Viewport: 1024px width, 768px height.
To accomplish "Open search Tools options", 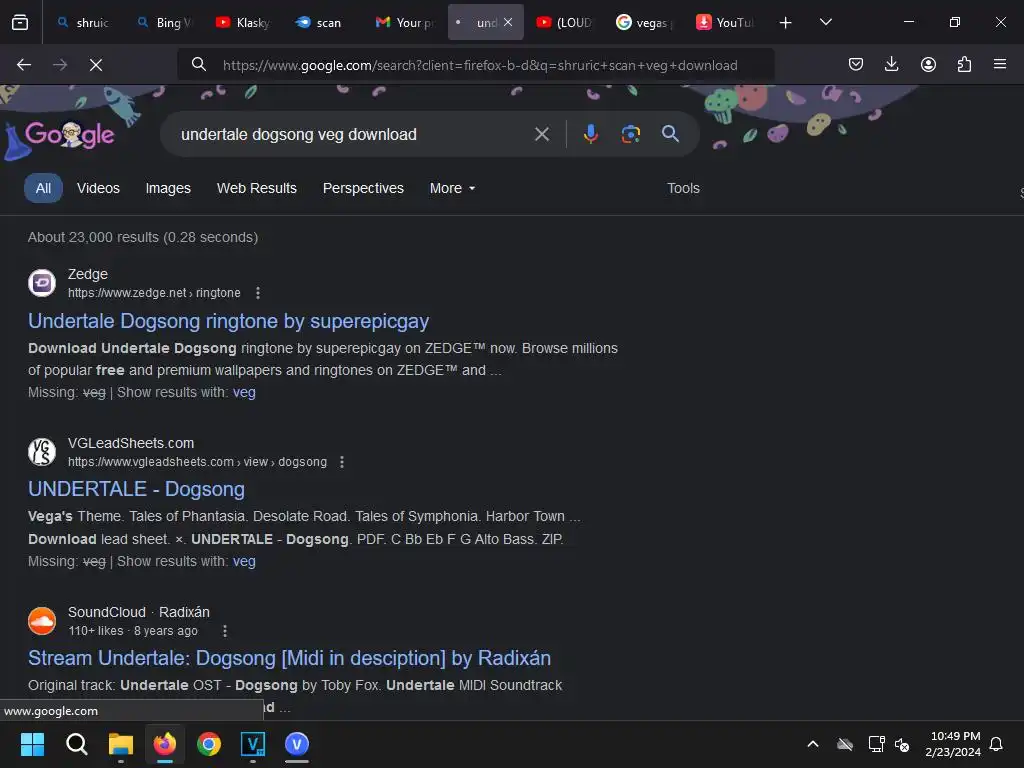I will pyautogui.click(x=683, y=188).
